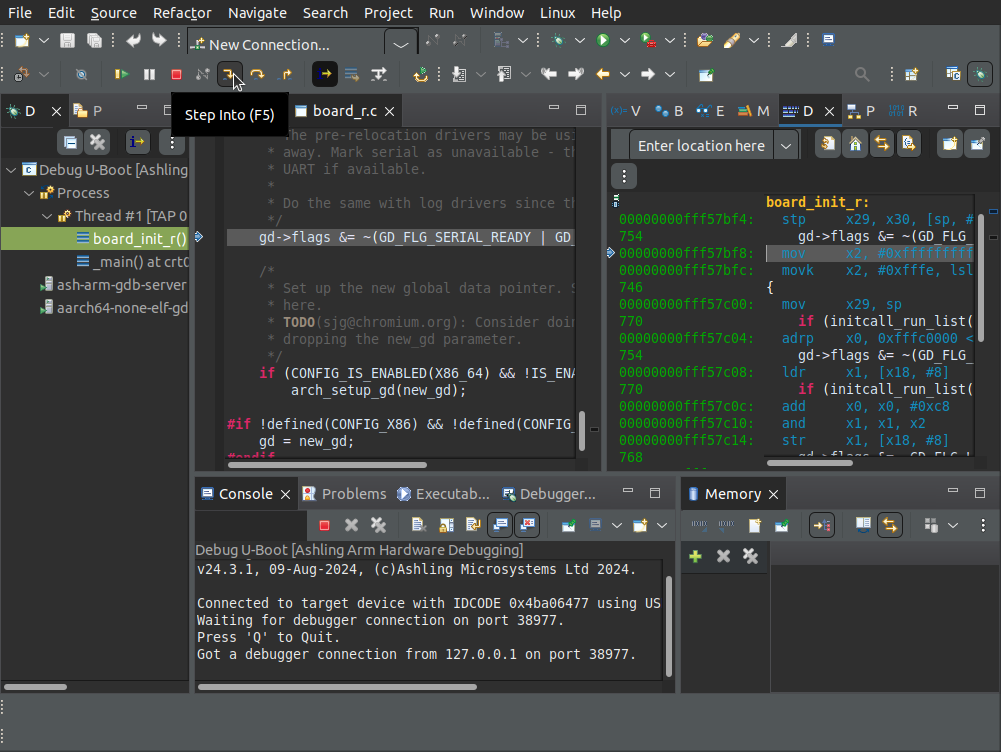
Task: Click the Enter location here field
Action: [701, 146]
